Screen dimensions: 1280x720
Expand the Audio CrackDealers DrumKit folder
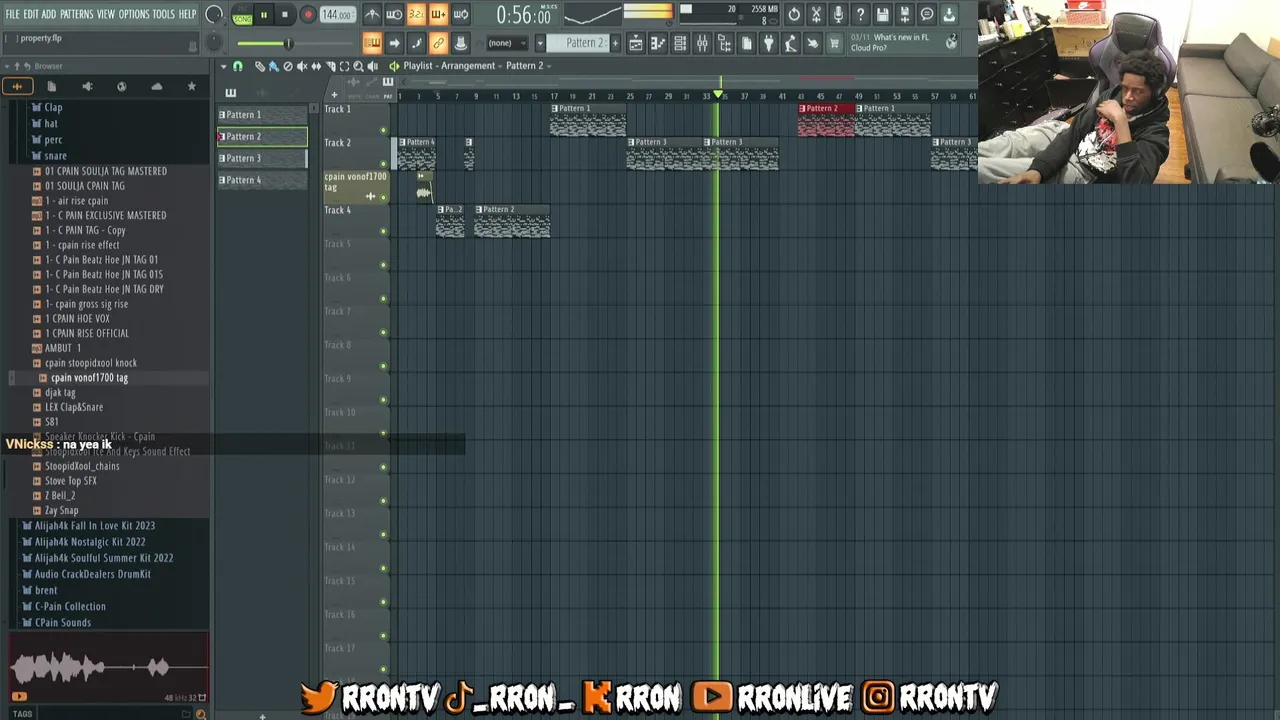pyautogui.click(x=93, y=575)
